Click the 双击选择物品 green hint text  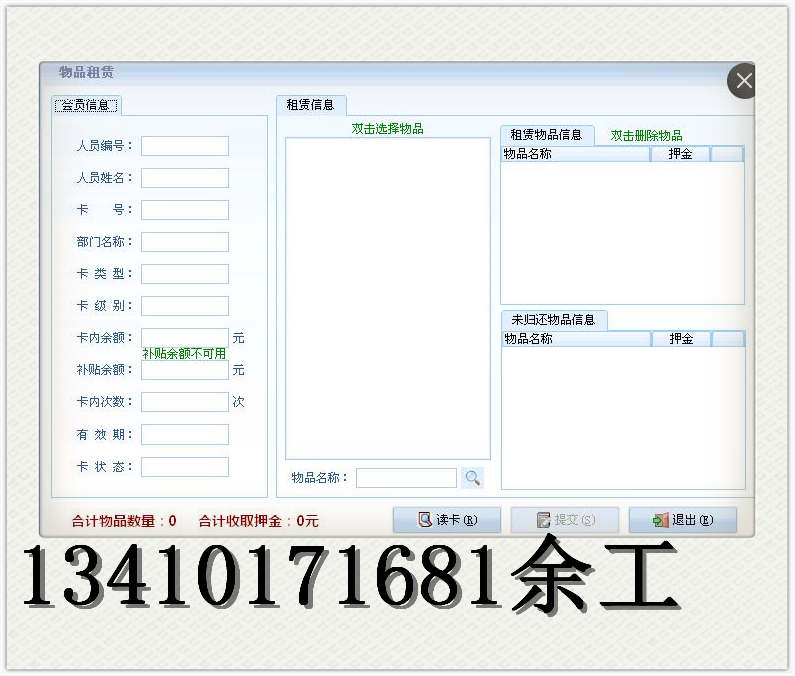point(387,129)
